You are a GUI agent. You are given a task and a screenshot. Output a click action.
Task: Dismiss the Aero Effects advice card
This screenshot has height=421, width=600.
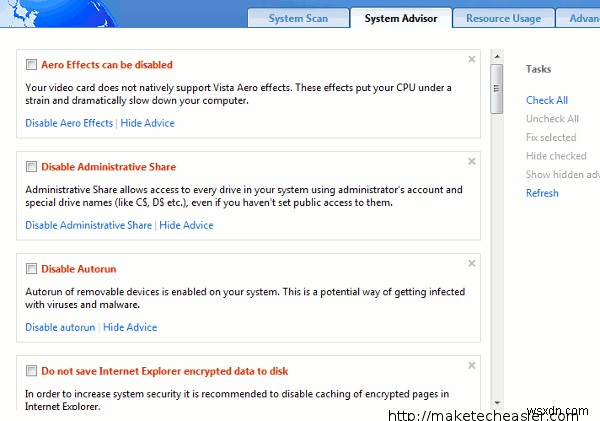click(471, 59)
